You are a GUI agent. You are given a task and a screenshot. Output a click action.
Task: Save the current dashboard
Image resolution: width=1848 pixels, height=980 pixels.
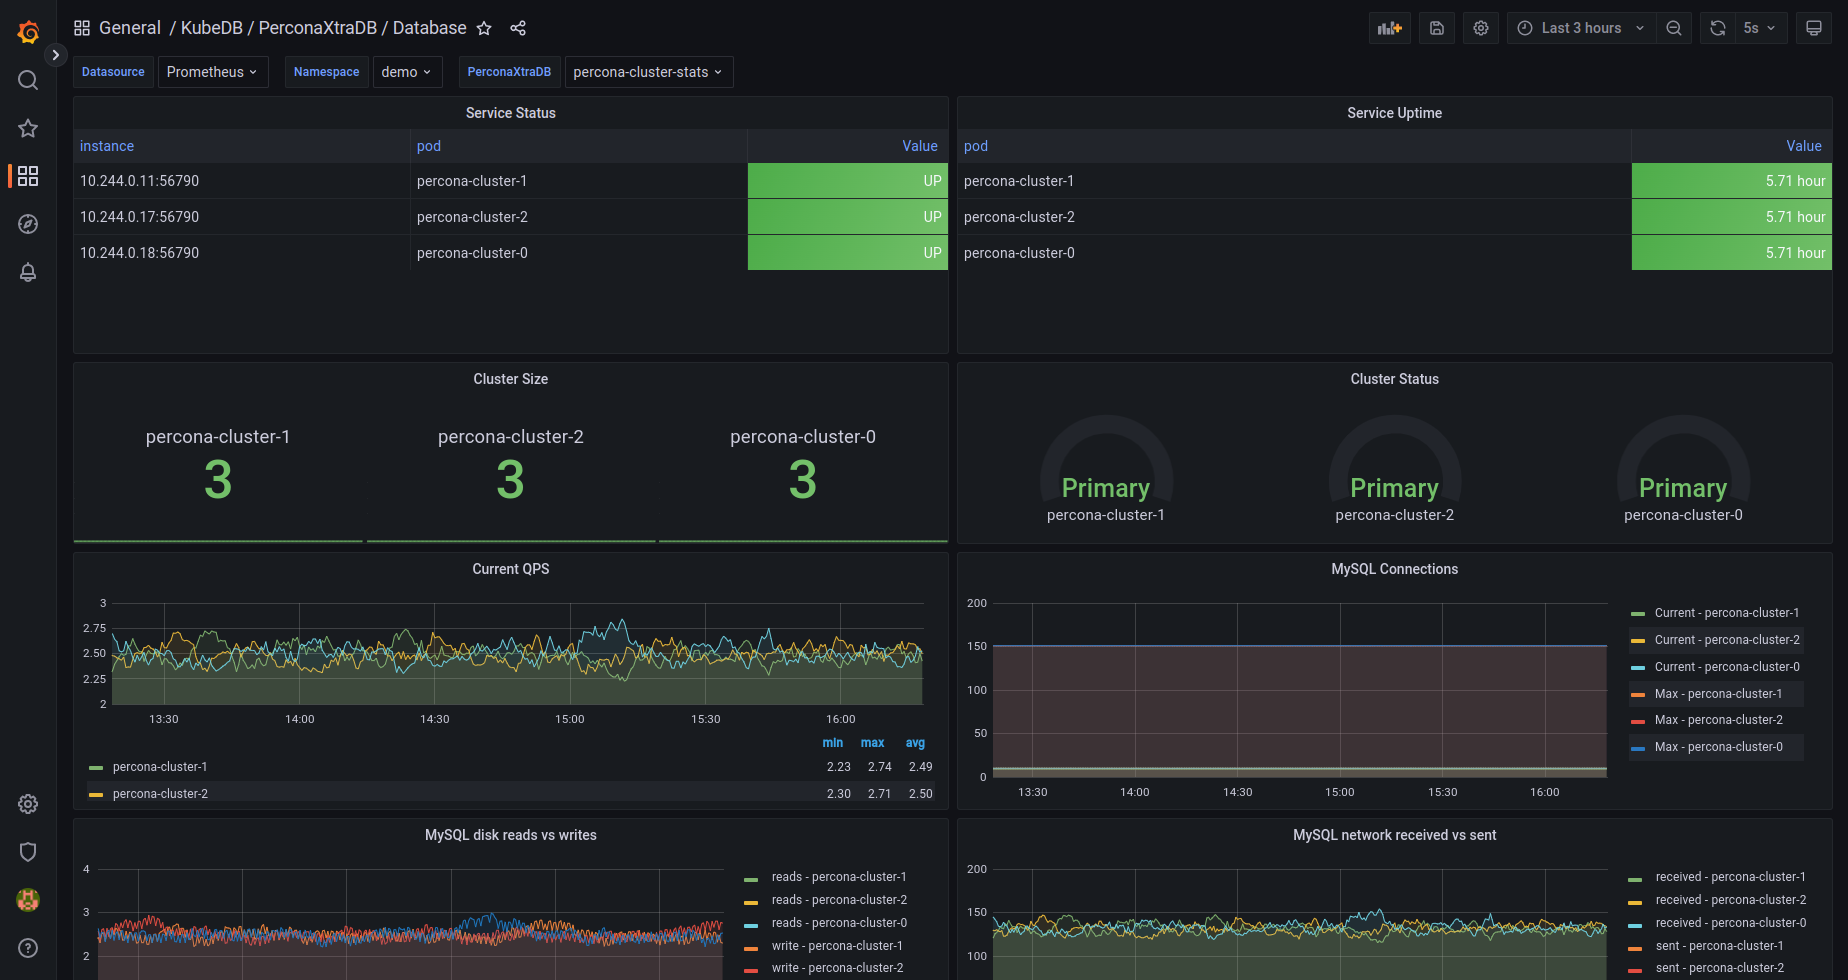(x=1436, y=27)
